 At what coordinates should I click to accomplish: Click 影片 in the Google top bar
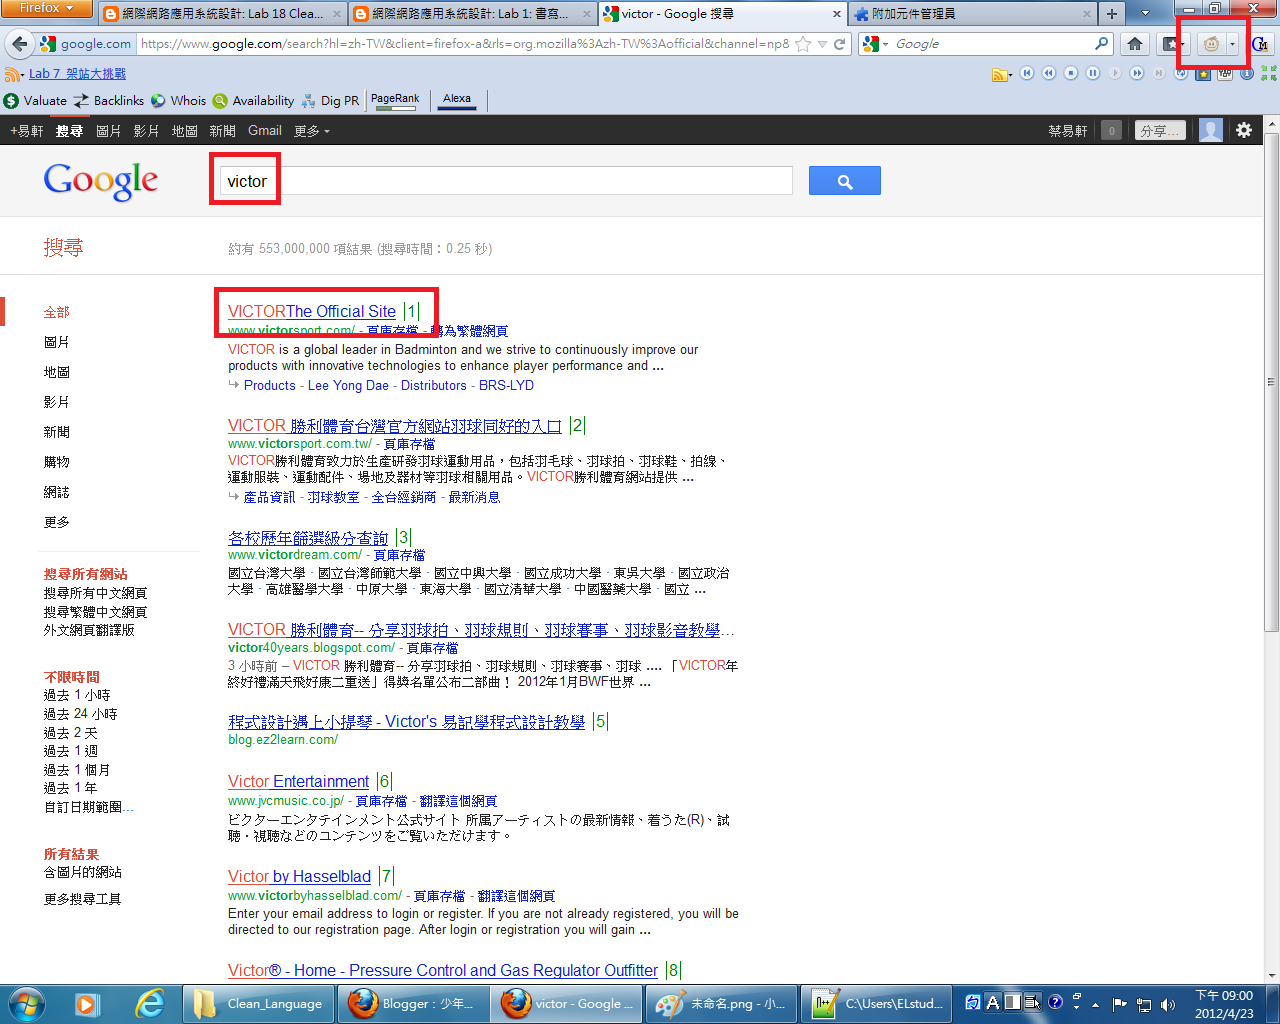[x=146, y=131]
